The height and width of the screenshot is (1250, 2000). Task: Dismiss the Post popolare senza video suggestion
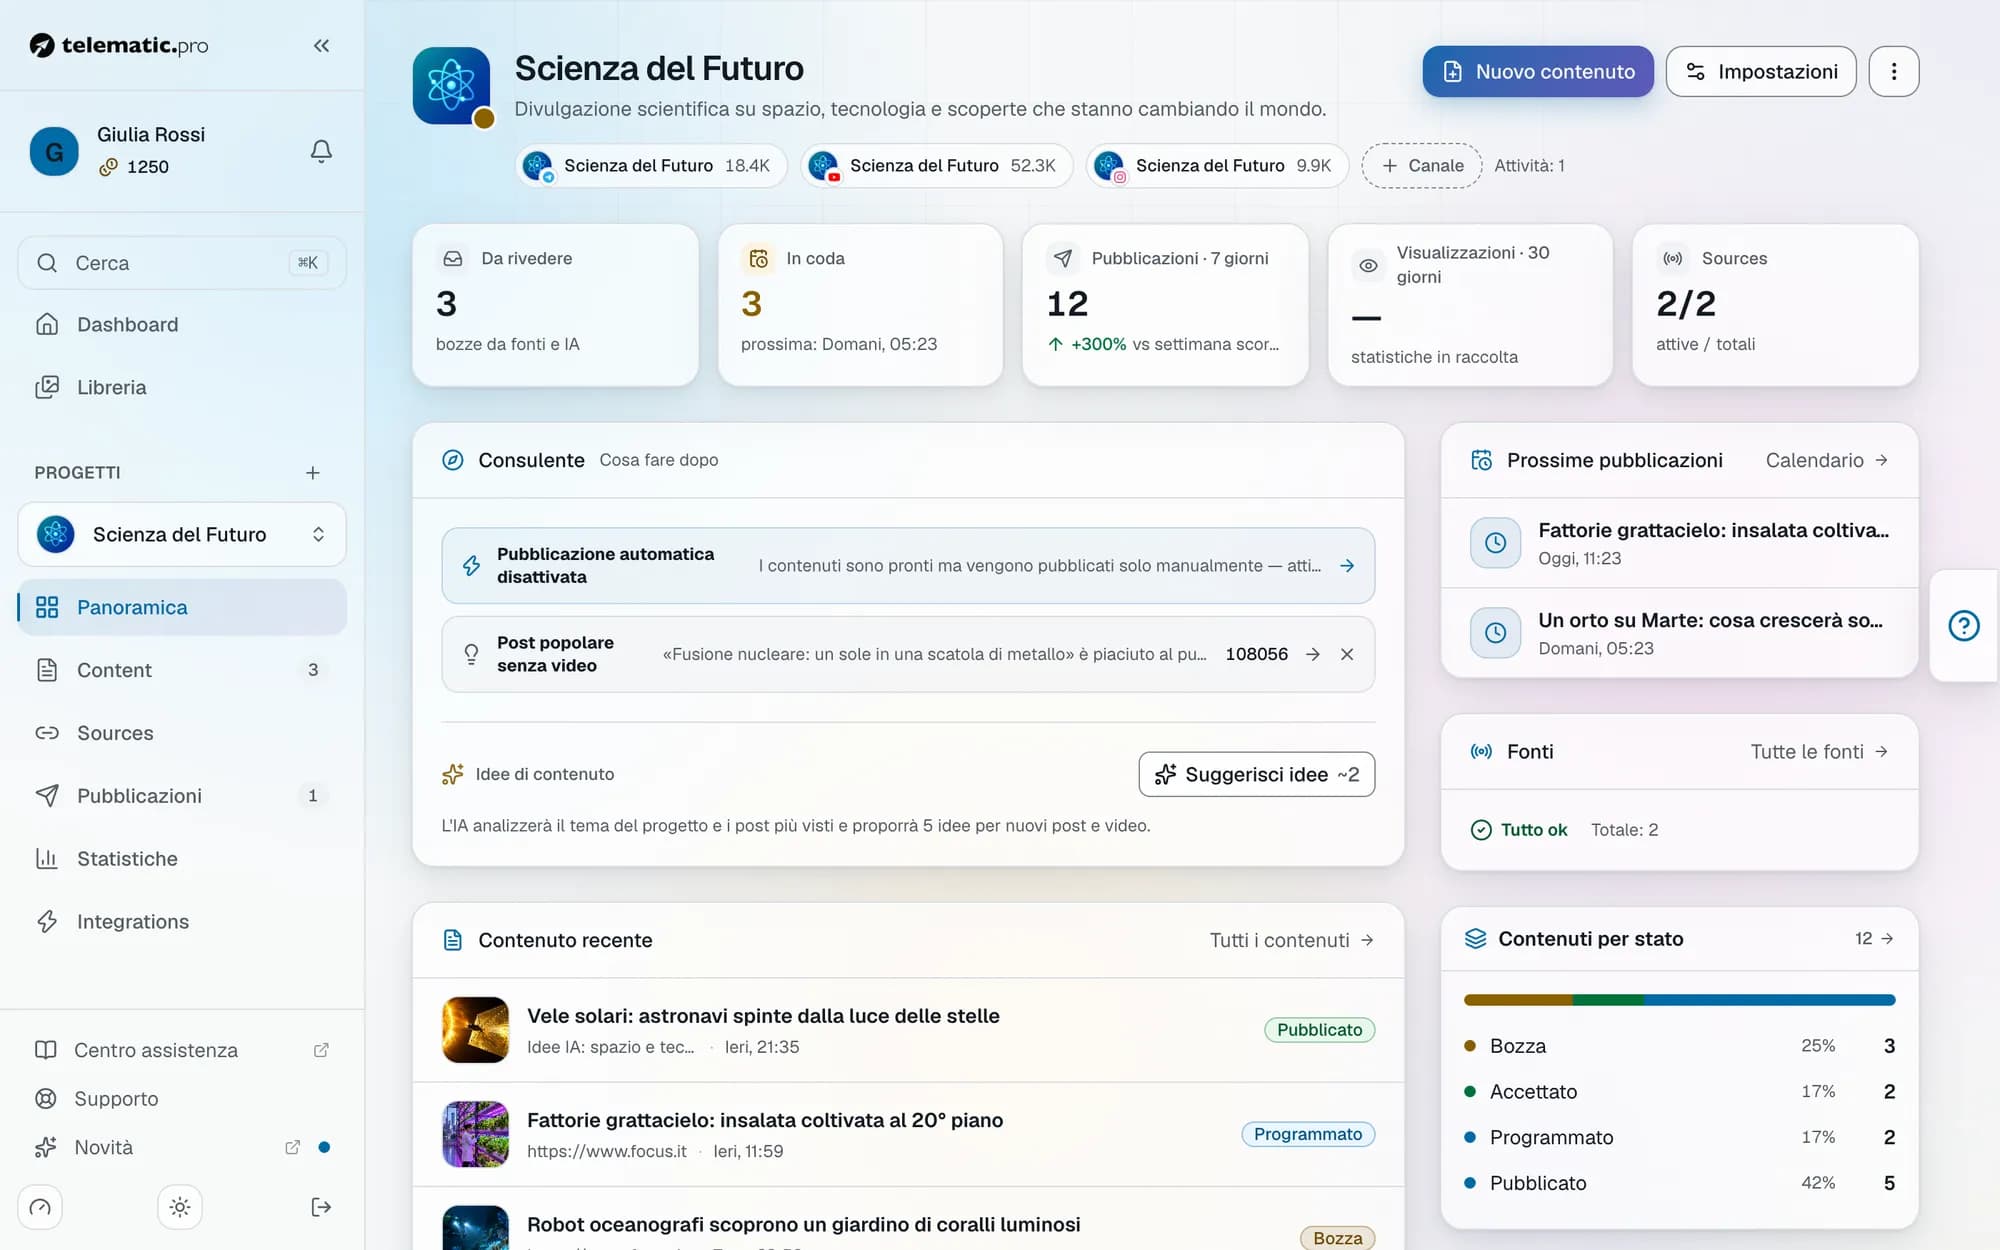click(1347, 654)
